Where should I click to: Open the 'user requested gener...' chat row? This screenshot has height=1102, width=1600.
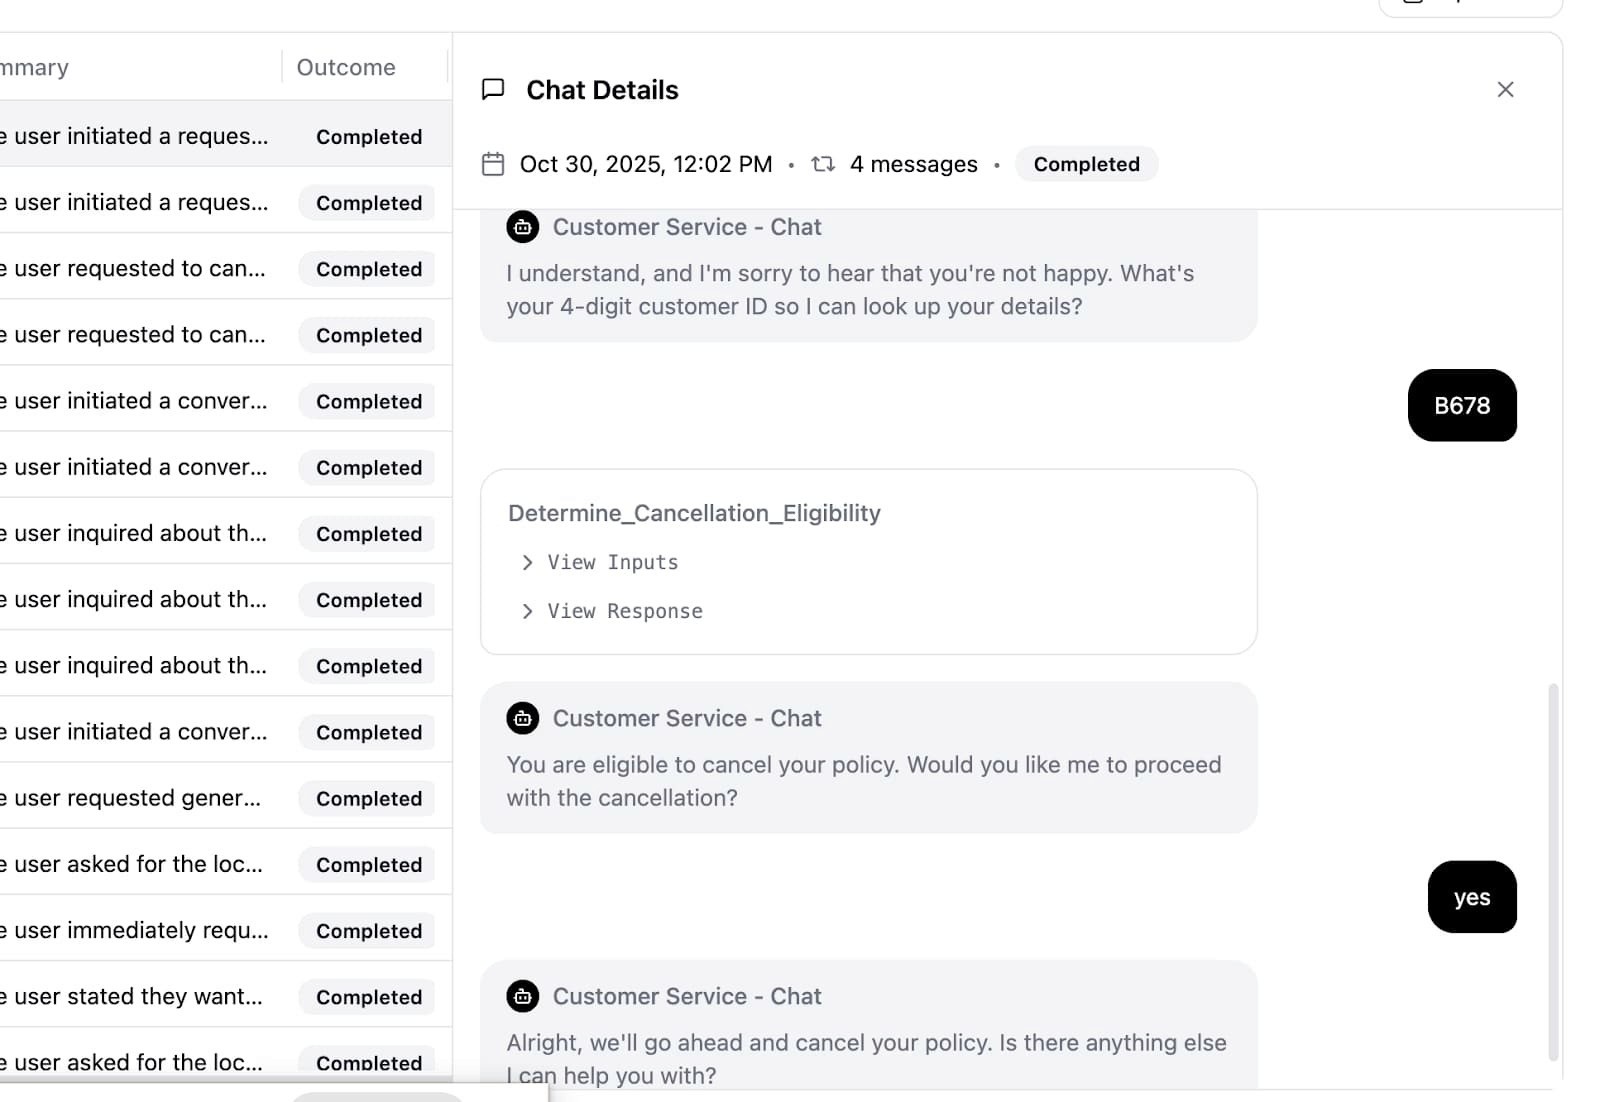(137, 798)
